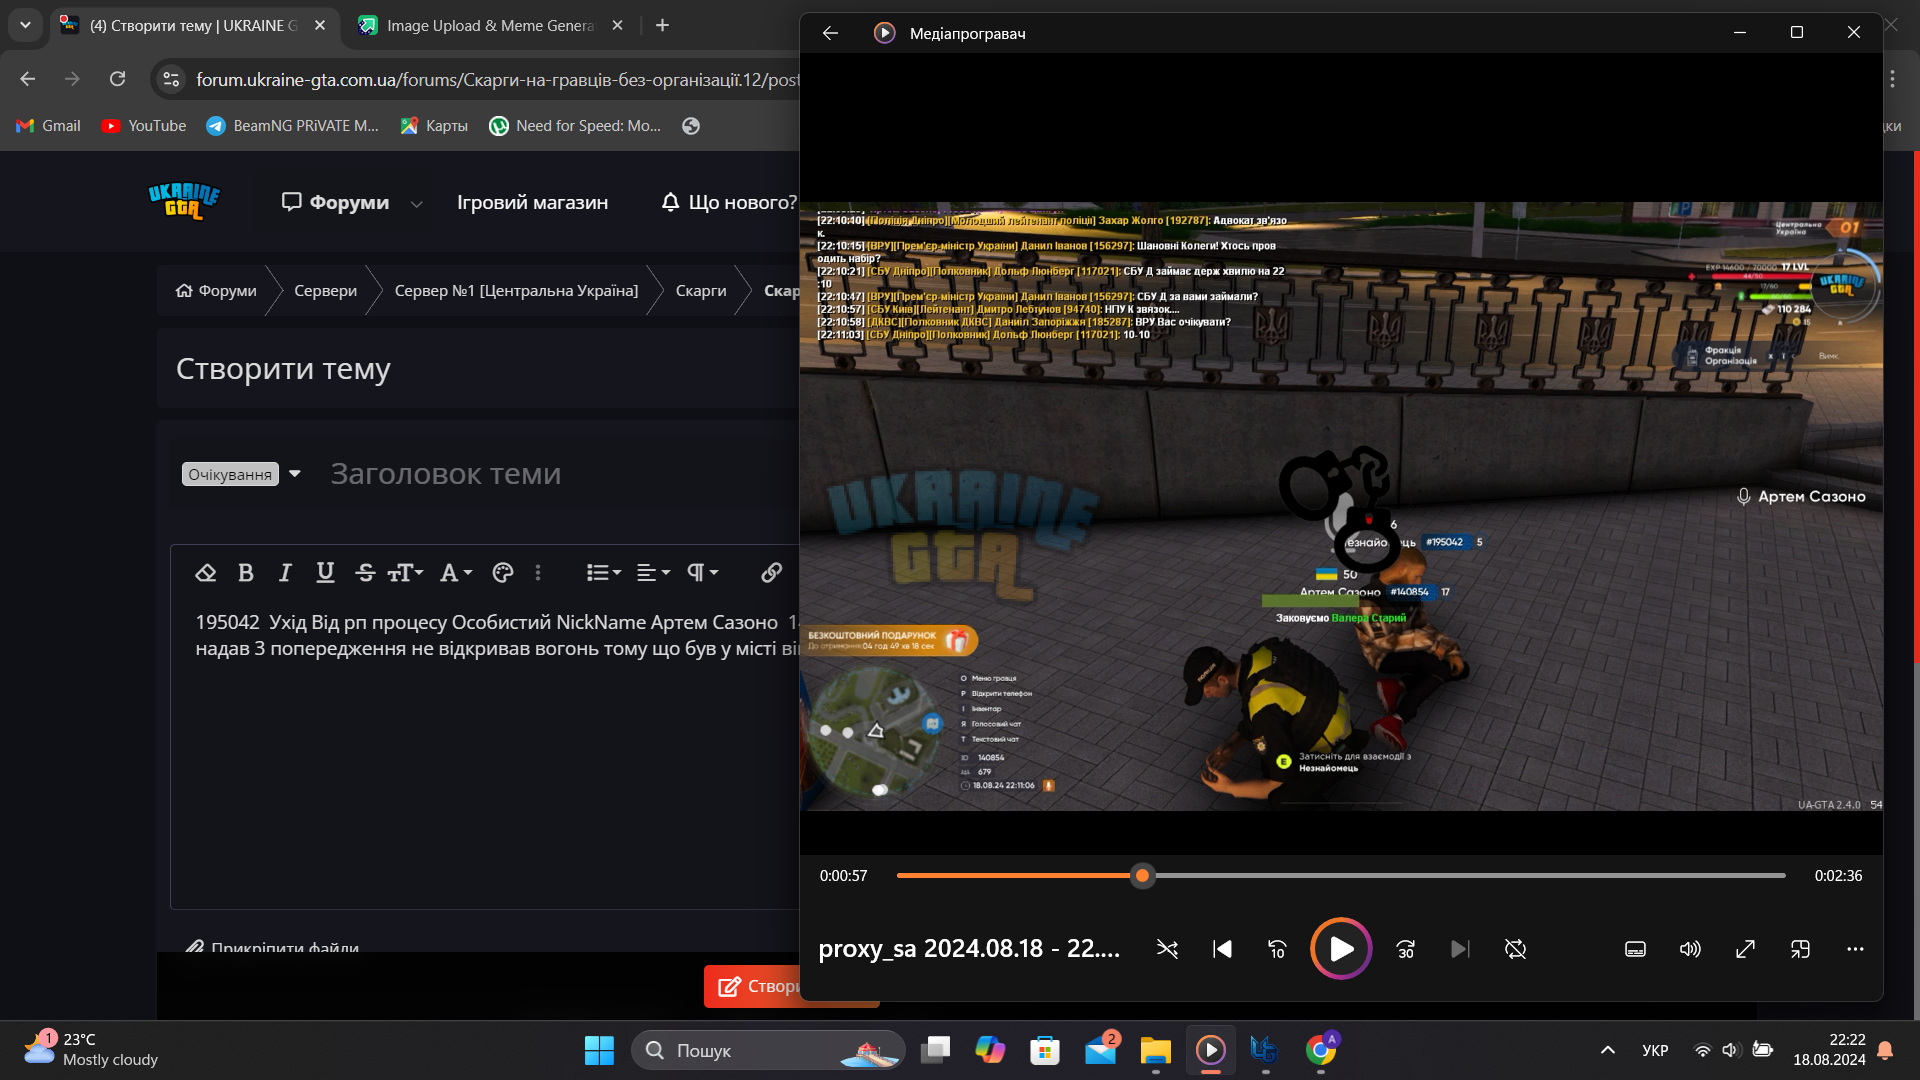Image resolution: width=1920 pixels, height=1080 pixels.
Task: Open the Need for Speed bookmark
Action: [575, 126]
